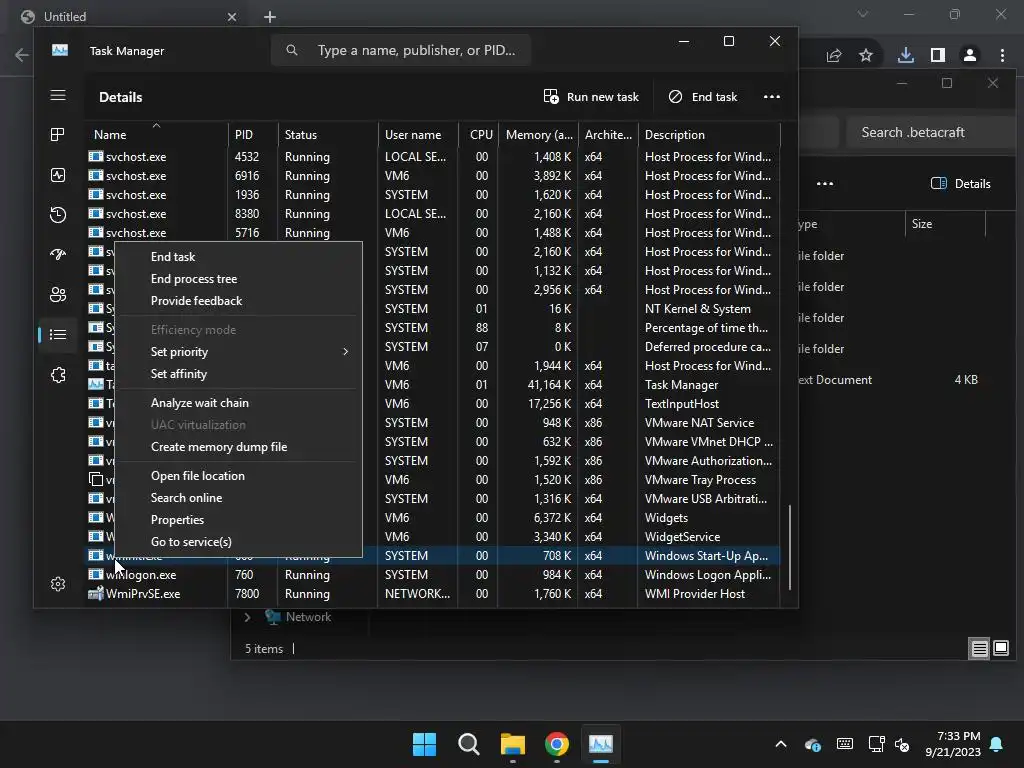This screenshot has height=768, width=1024.
Task: Sort by the Architecture column header
Action: click(608, 135)
